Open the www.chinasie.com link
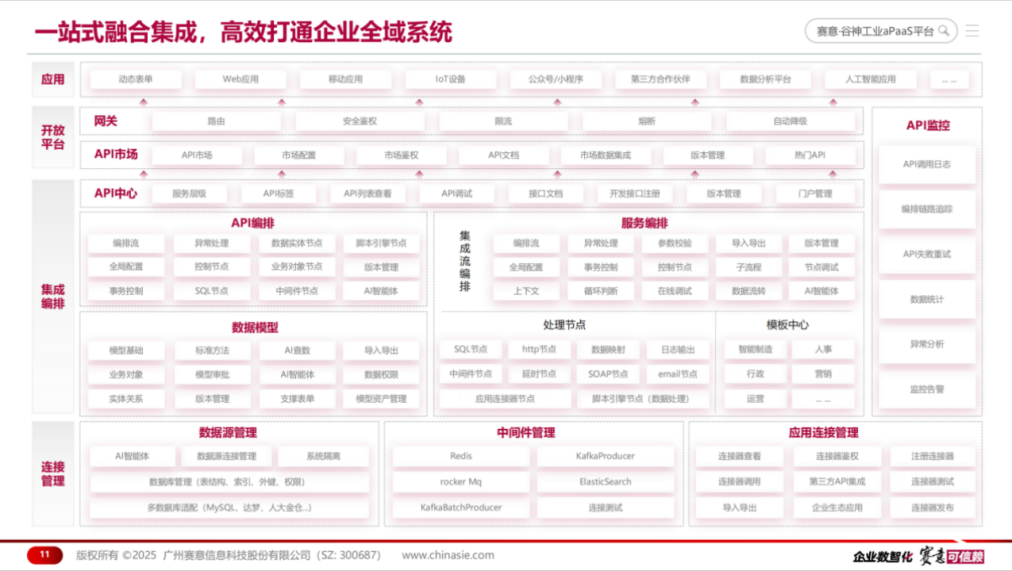The image size is (1012, 571). point(447,555)
